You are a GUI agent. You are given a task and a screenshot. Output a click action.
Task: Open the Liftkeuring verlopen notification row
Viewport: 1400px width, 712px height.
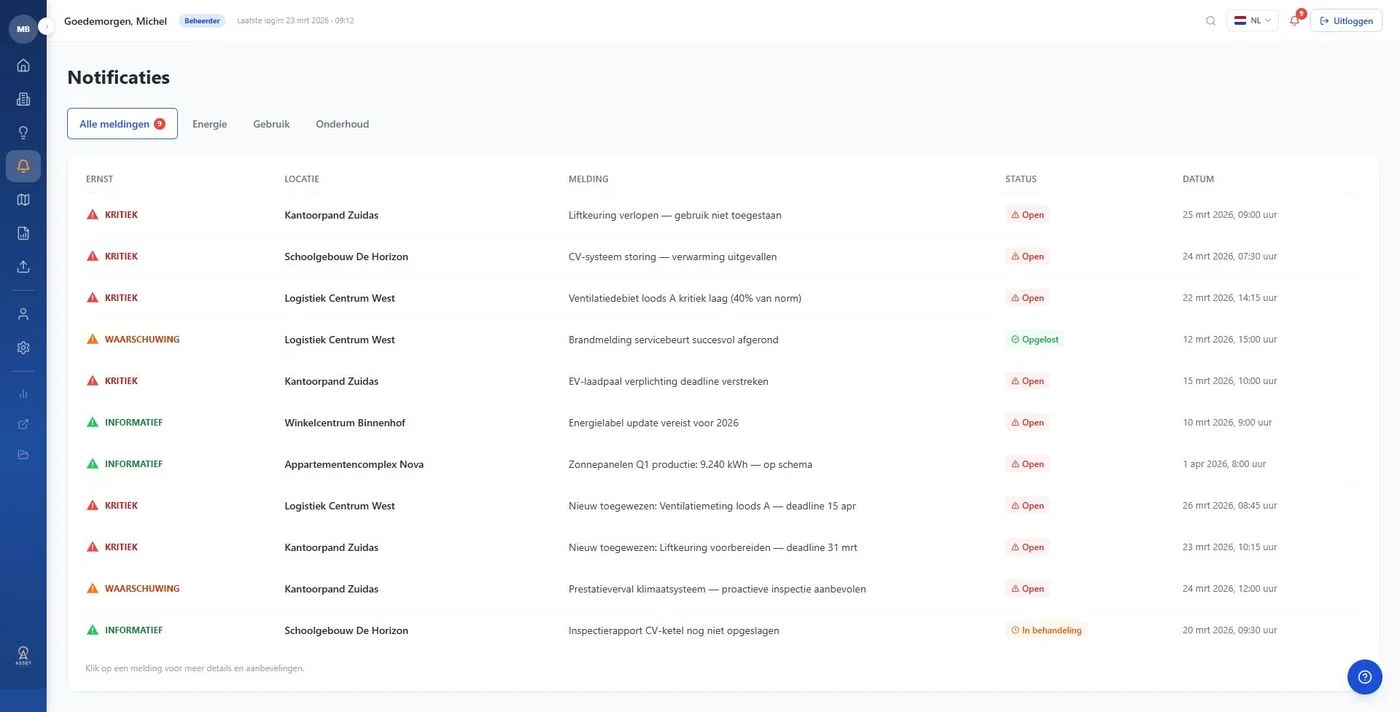click(x=675, y=215)
